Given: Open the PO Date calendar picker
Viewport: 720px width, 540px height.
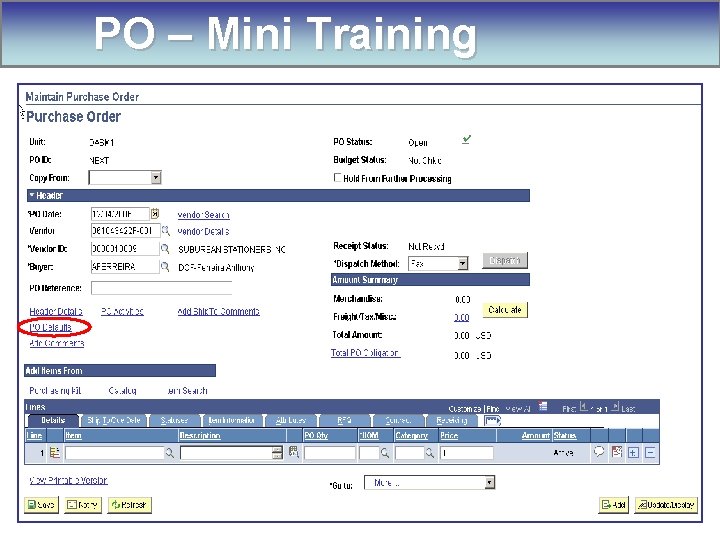Looking at the screenshot, I should click(x=155, y=214).
